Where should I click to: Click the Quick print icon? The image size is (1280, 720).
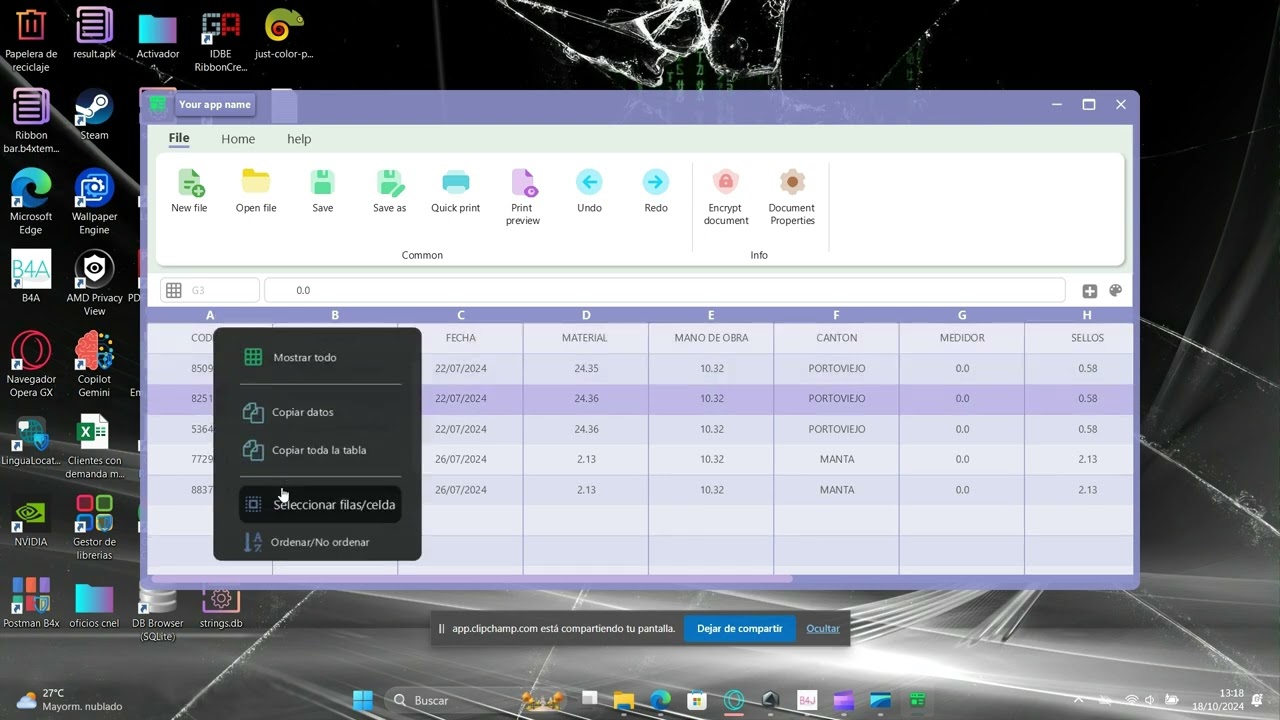pyautogui.click(x=456, y=182)
